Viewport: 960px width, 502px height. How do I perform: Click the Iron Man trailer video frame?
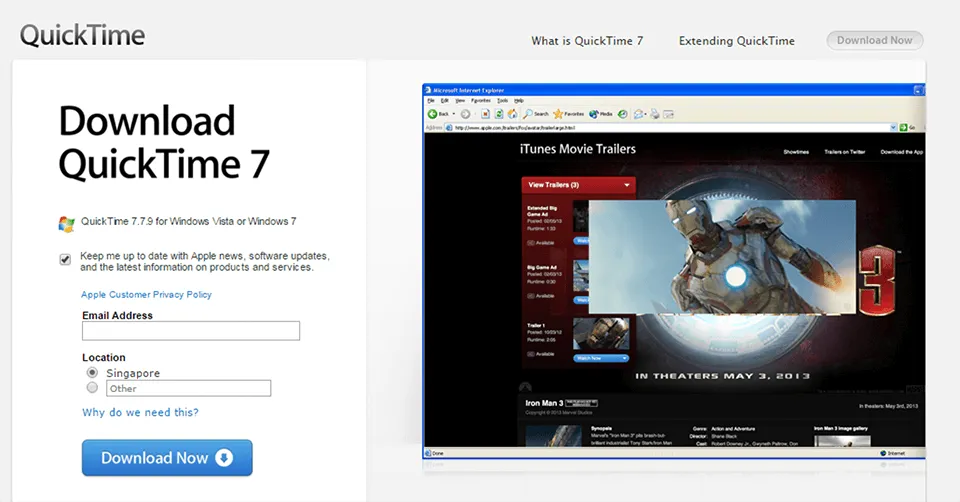[x=722, y=257]
